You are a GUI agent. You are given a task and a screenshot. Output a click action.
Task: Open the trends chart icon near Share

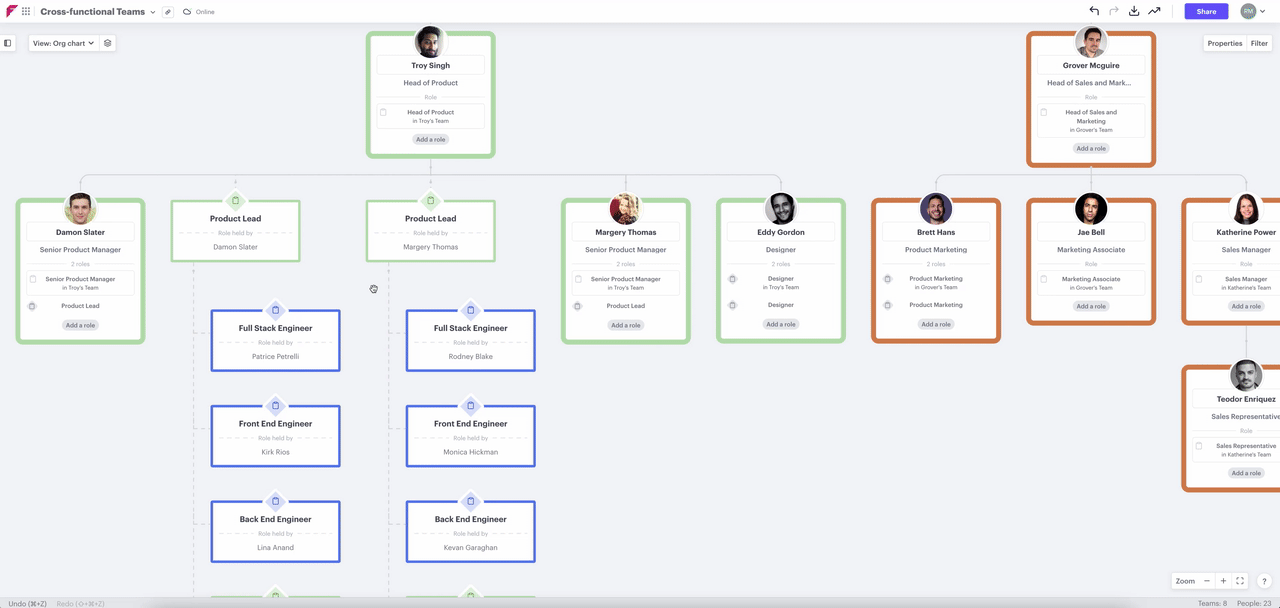tap(1154, 10)
